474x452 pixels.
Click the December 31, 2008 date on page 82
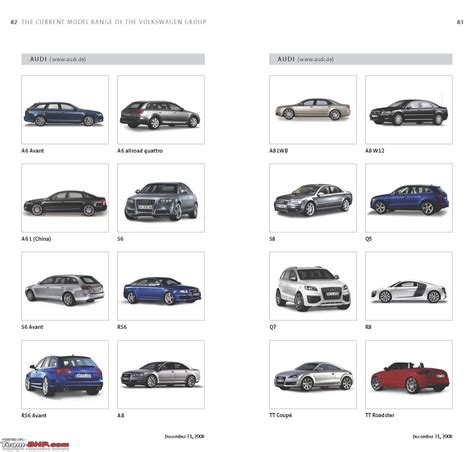pos(184,436)
